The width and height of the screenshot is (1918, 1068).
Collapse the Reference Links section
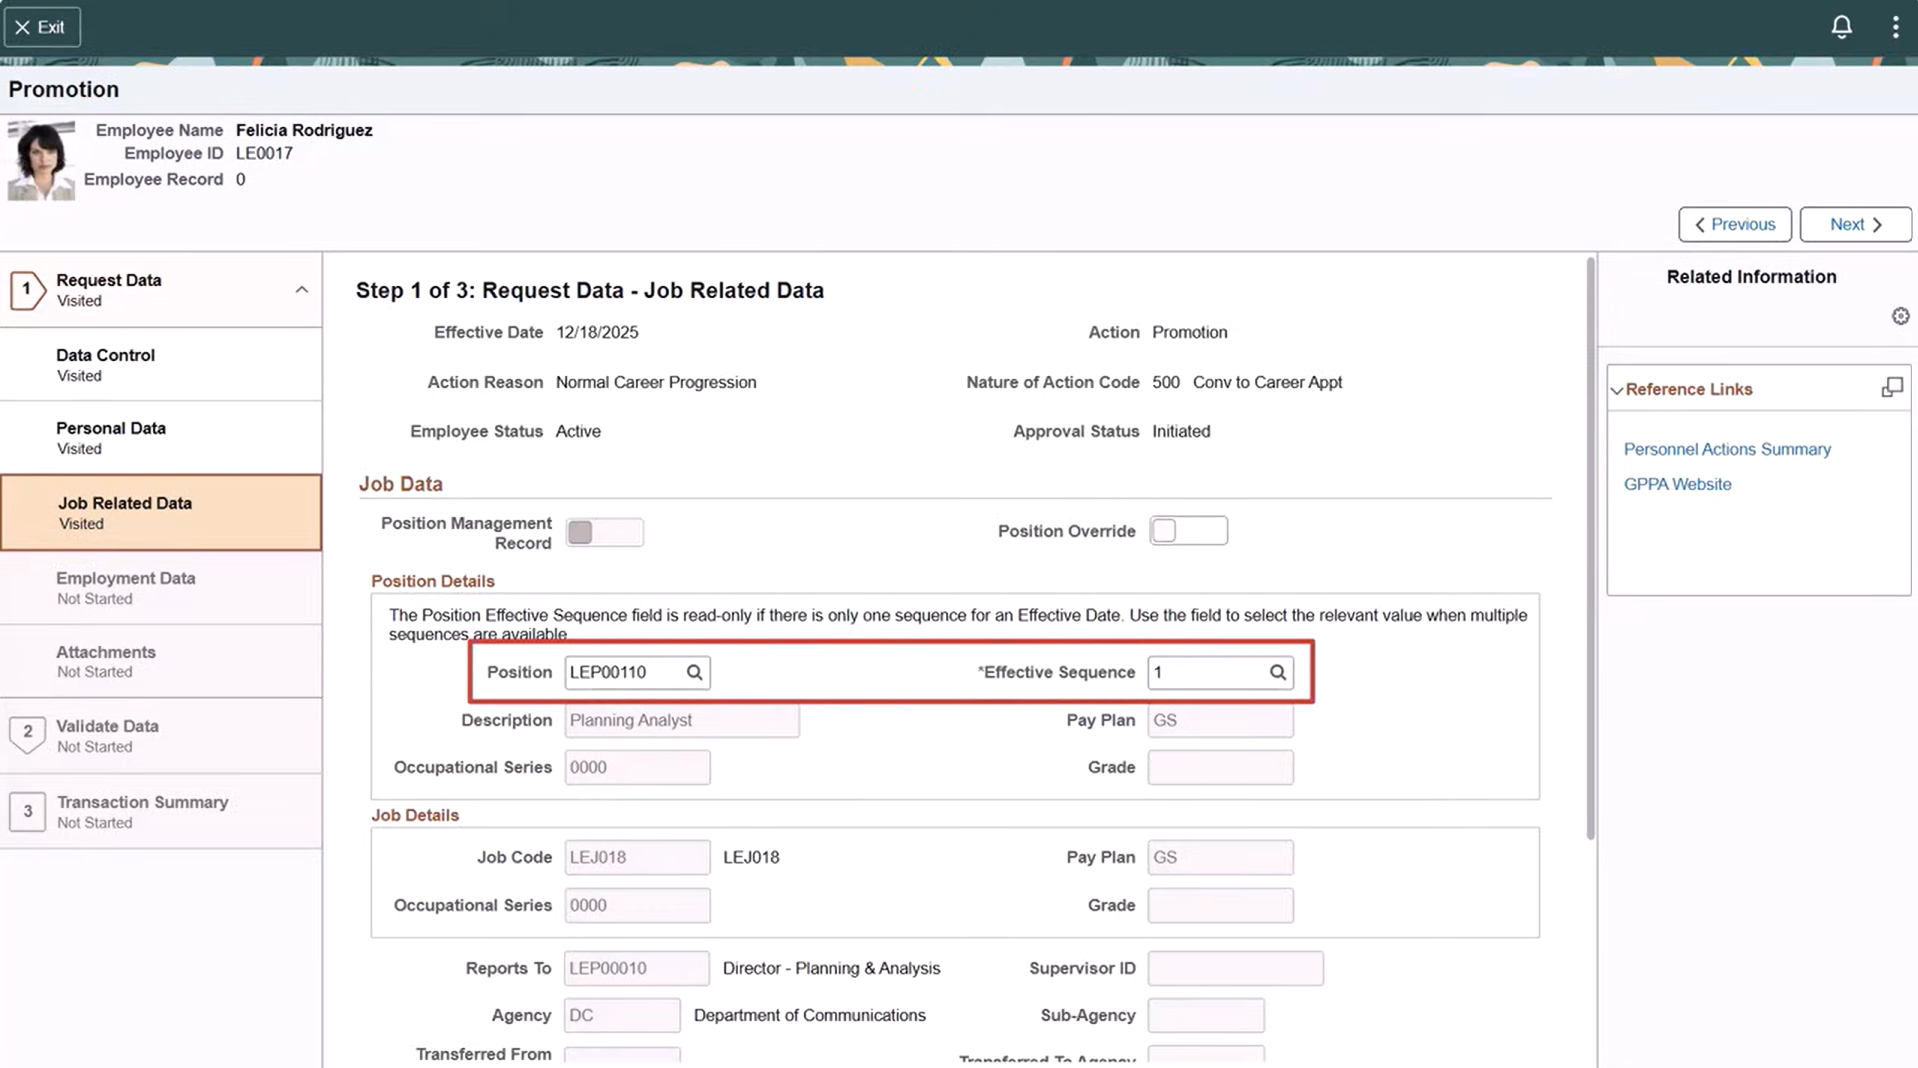click(x=1617, y=390)
